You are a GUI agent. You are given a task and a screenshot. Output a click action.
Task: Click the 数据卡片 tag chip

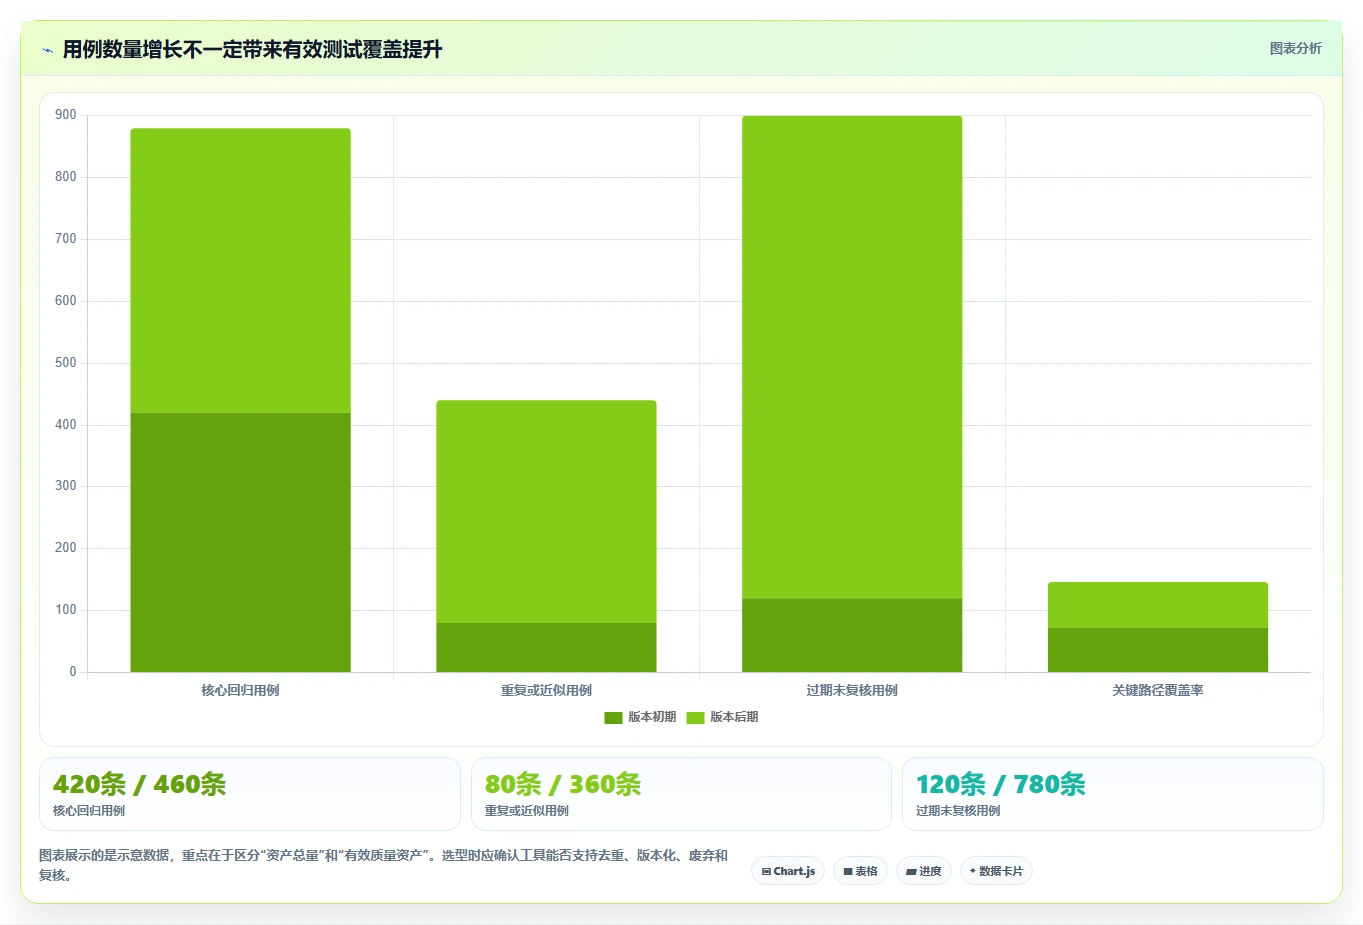coord(996,871)
